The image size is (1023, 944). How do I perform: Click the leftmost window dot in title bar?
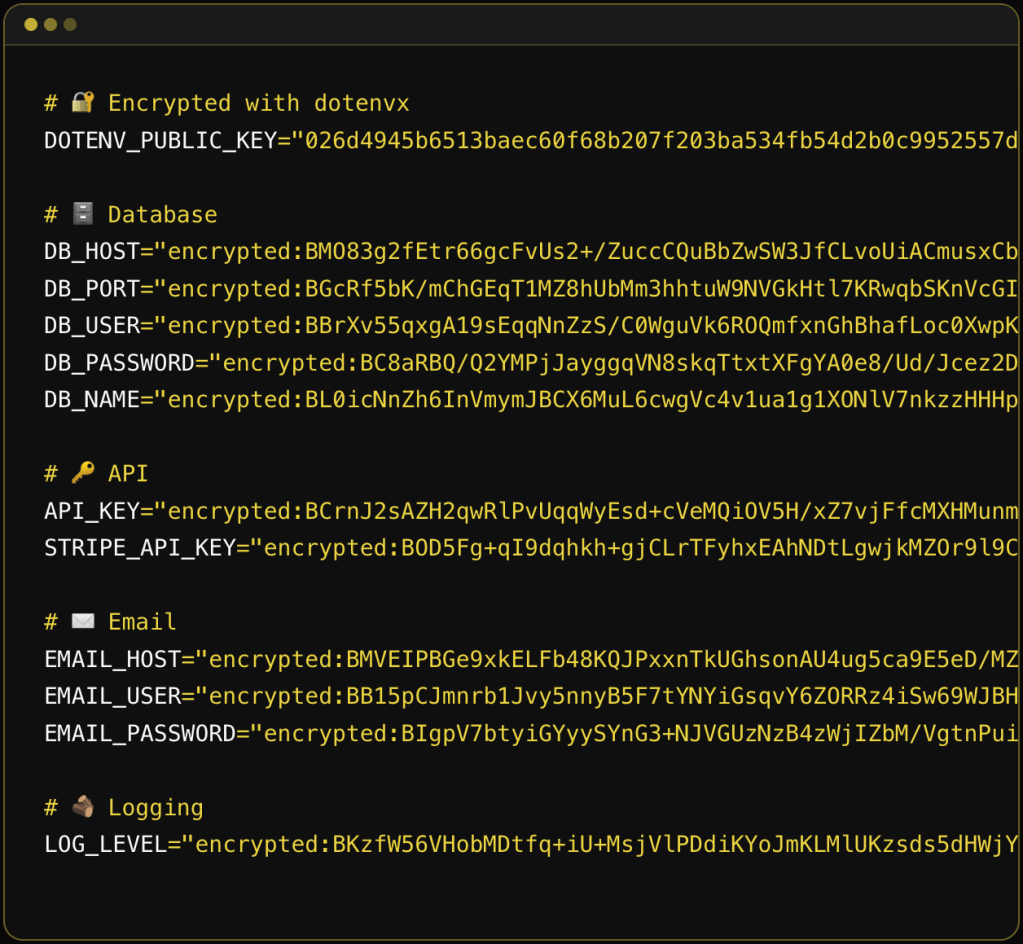tap(31, 24)
